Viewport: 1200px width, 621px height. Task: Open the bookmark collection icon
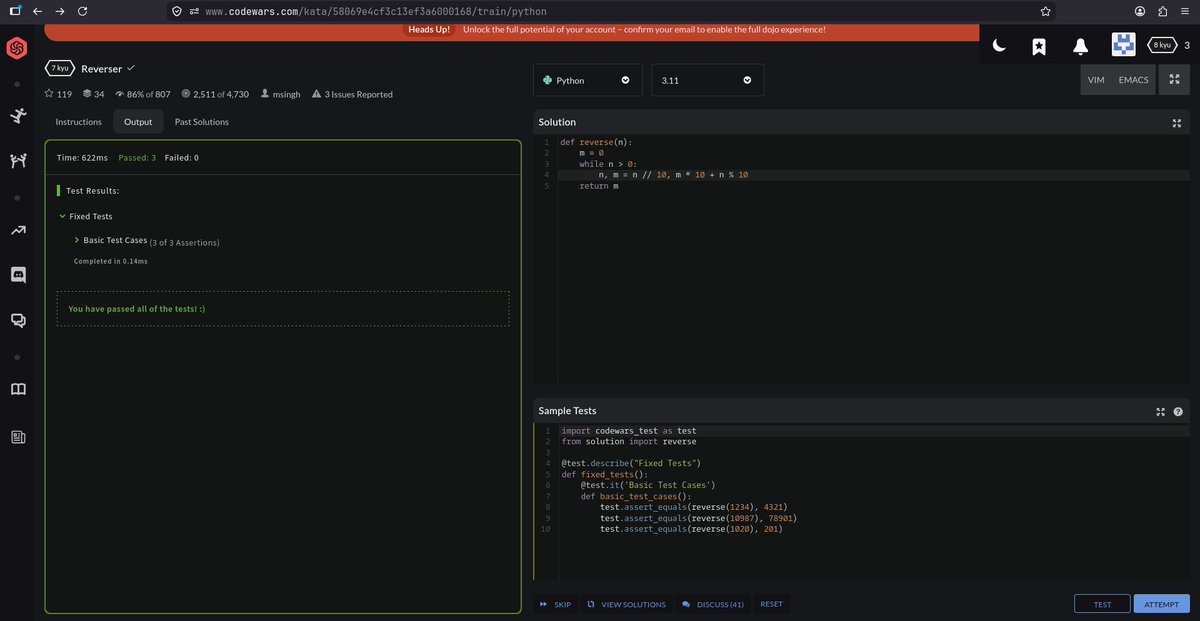click(x=1039, y=46)
